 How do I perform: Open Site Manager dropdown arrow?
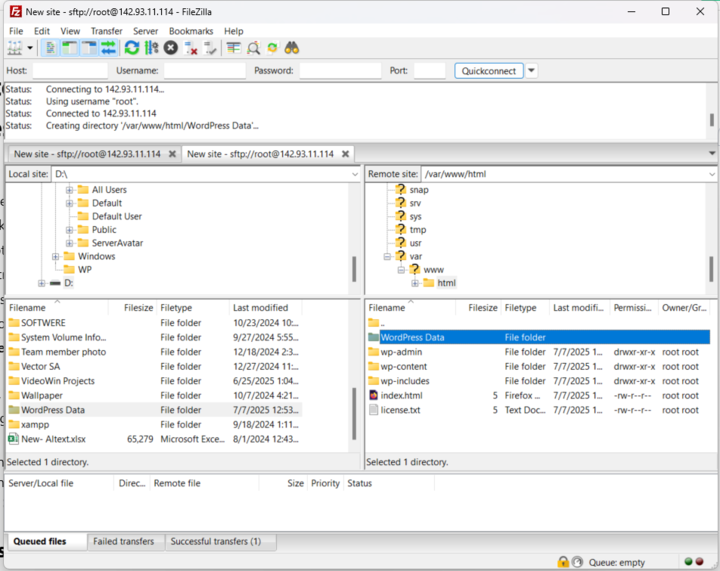pos(30,48)
